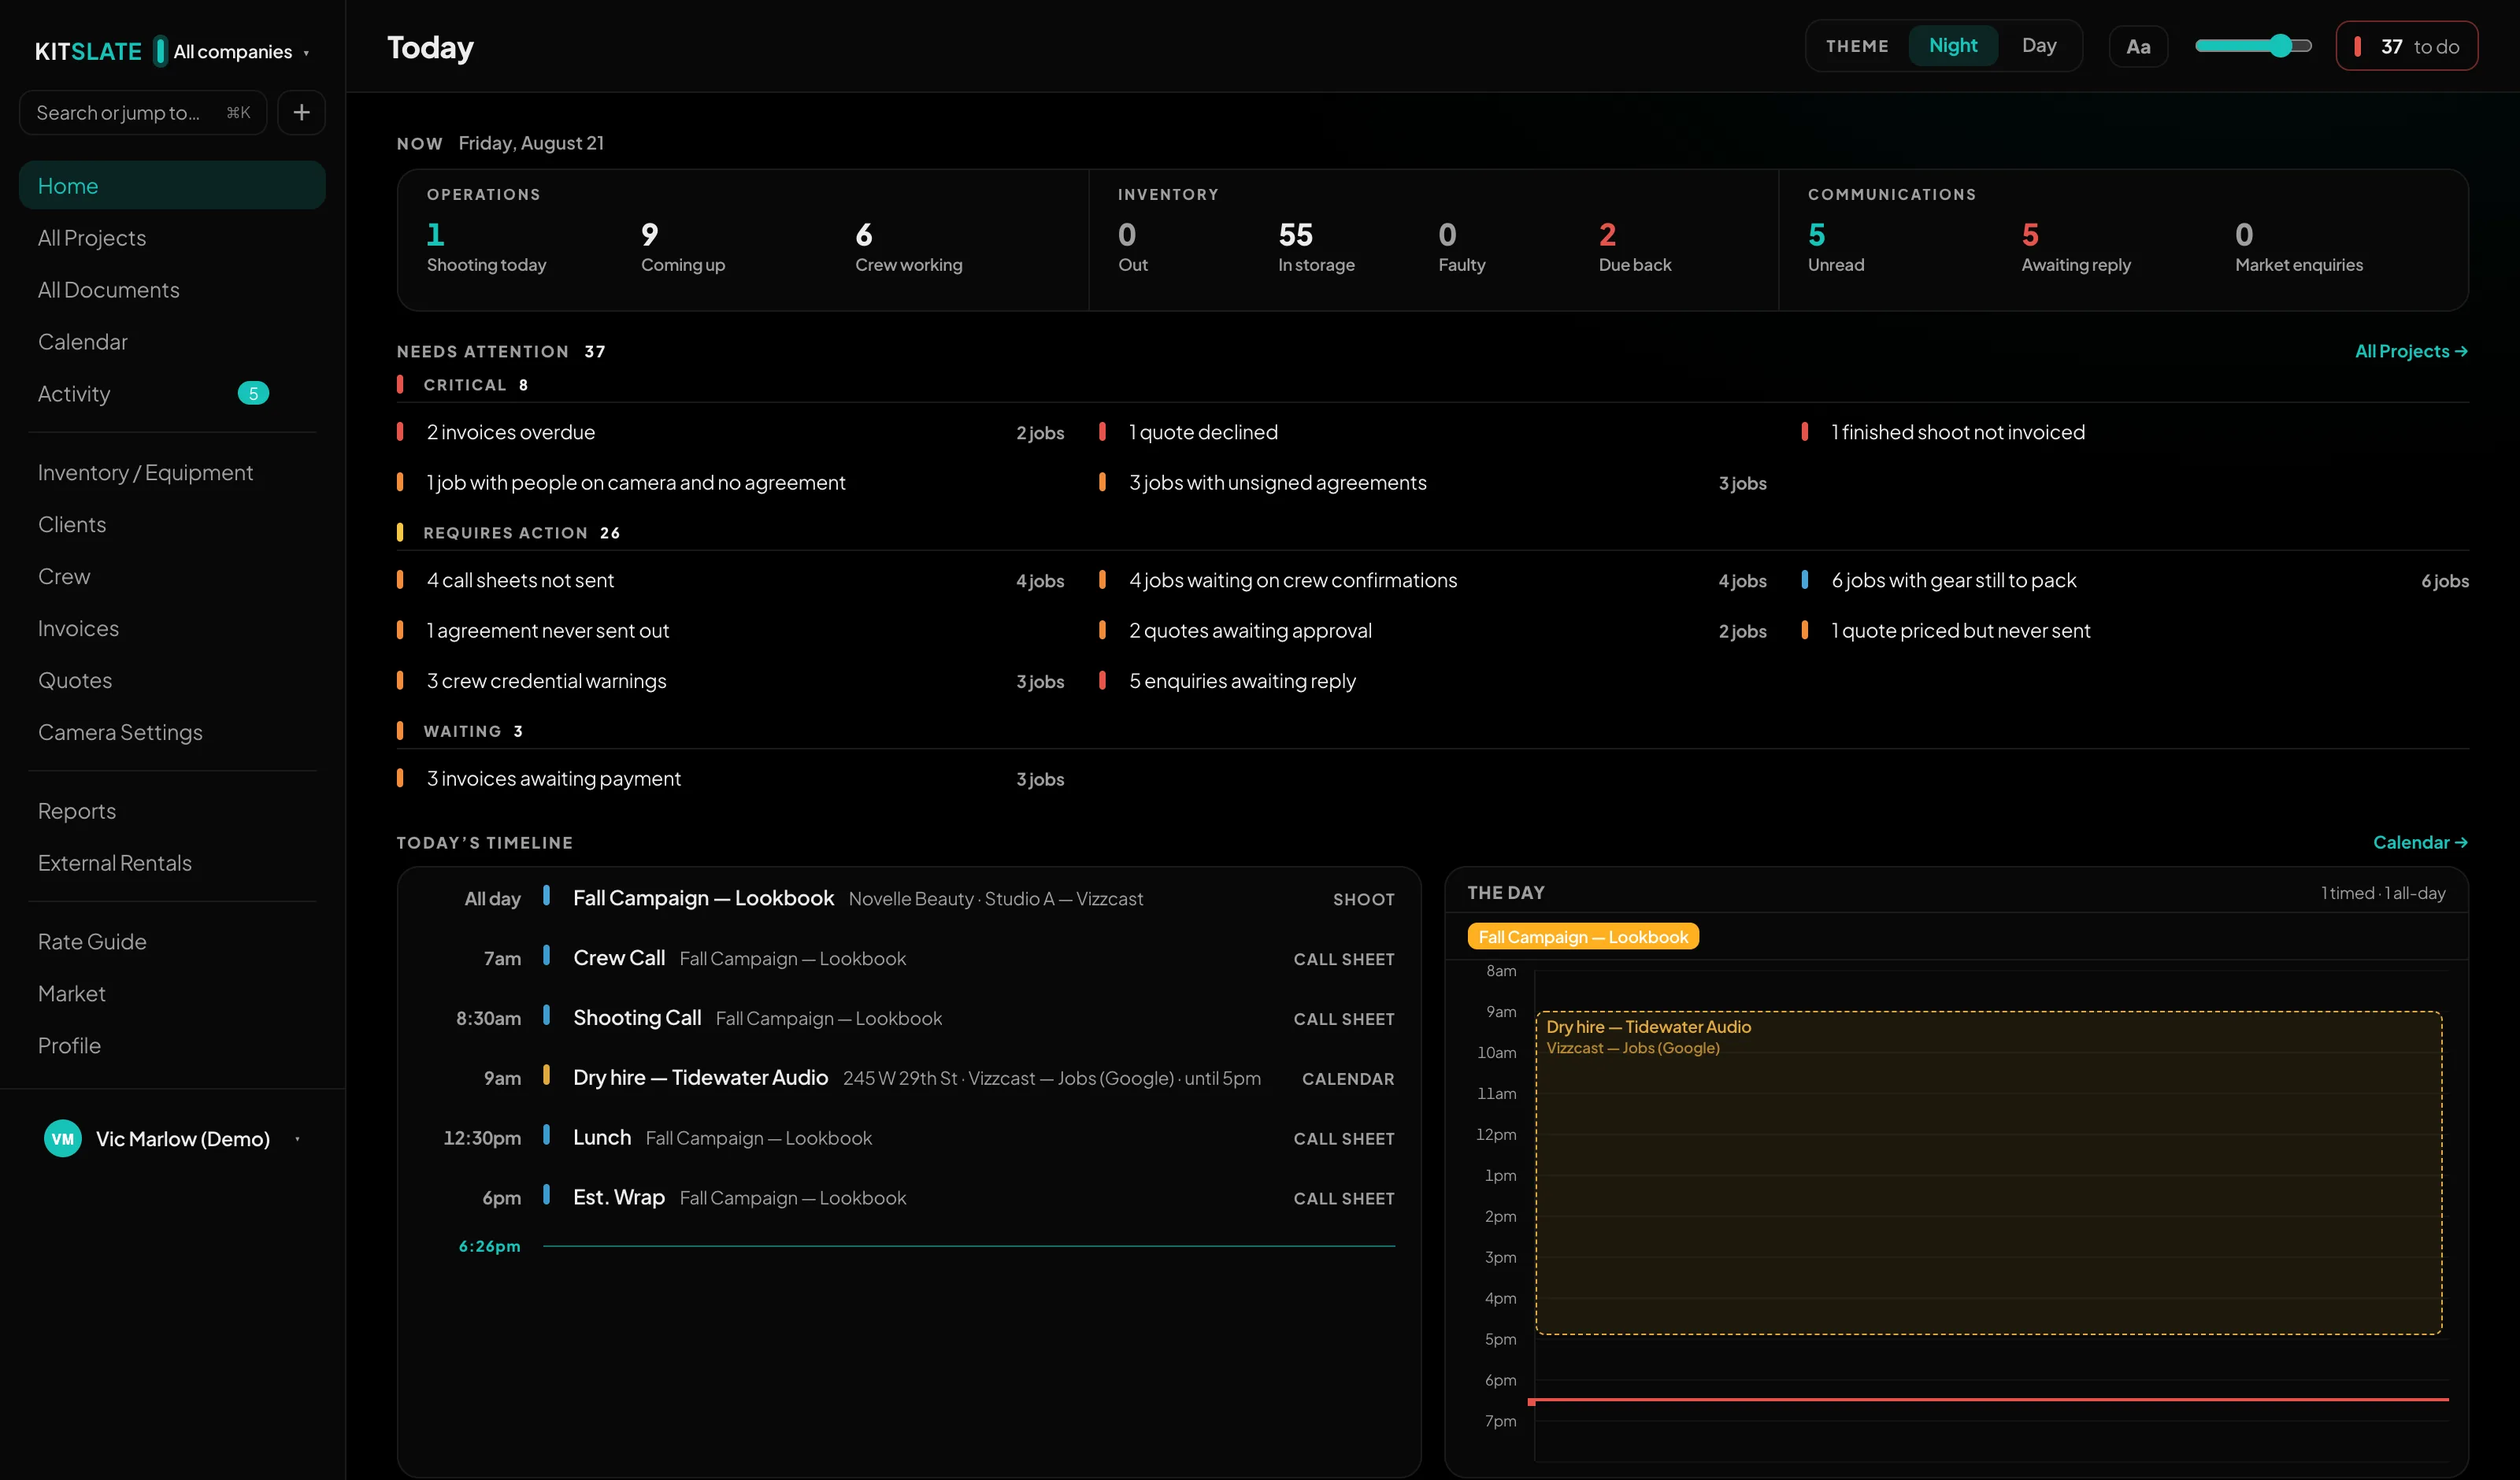2520x1480 pixels.
Task: Open the 4 call sheets not sent item
Action: coord(731,580)
